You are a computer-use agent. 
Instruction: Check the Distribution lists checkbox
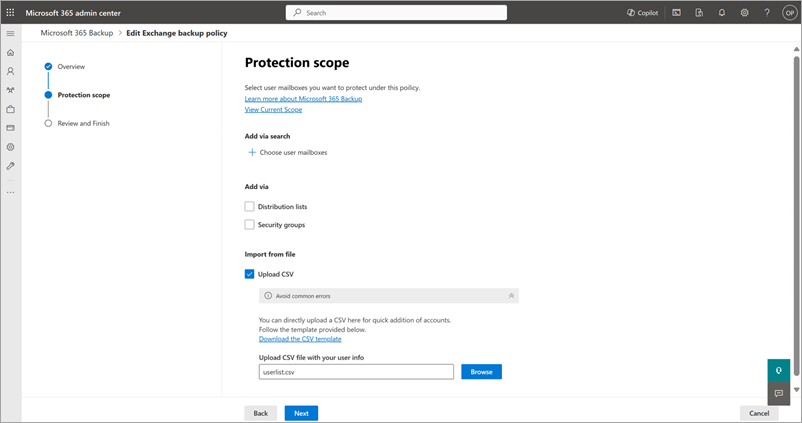(x=249, y=207)
